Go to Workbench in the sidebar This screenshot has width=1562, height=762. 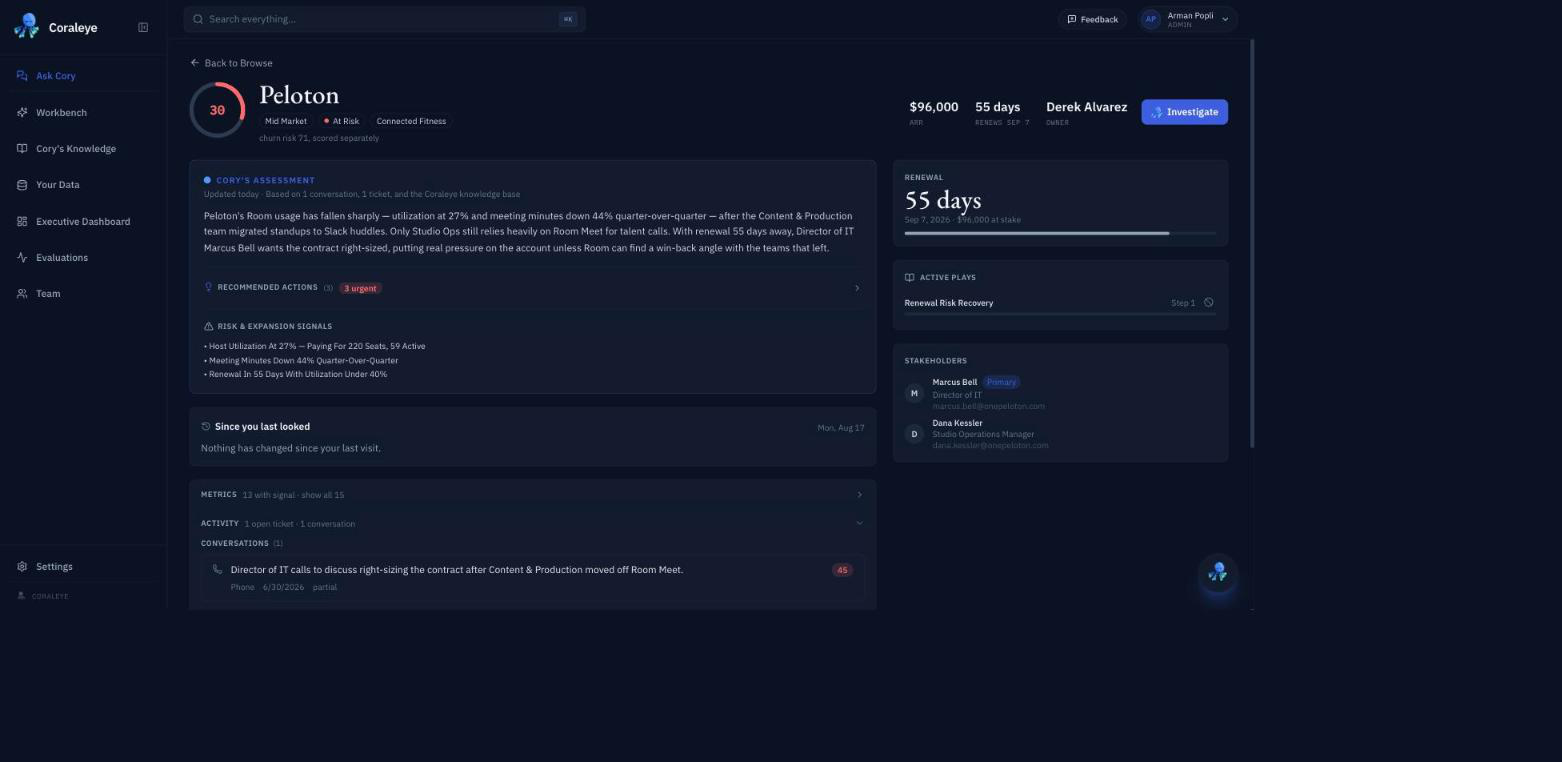tap(83, 113)
